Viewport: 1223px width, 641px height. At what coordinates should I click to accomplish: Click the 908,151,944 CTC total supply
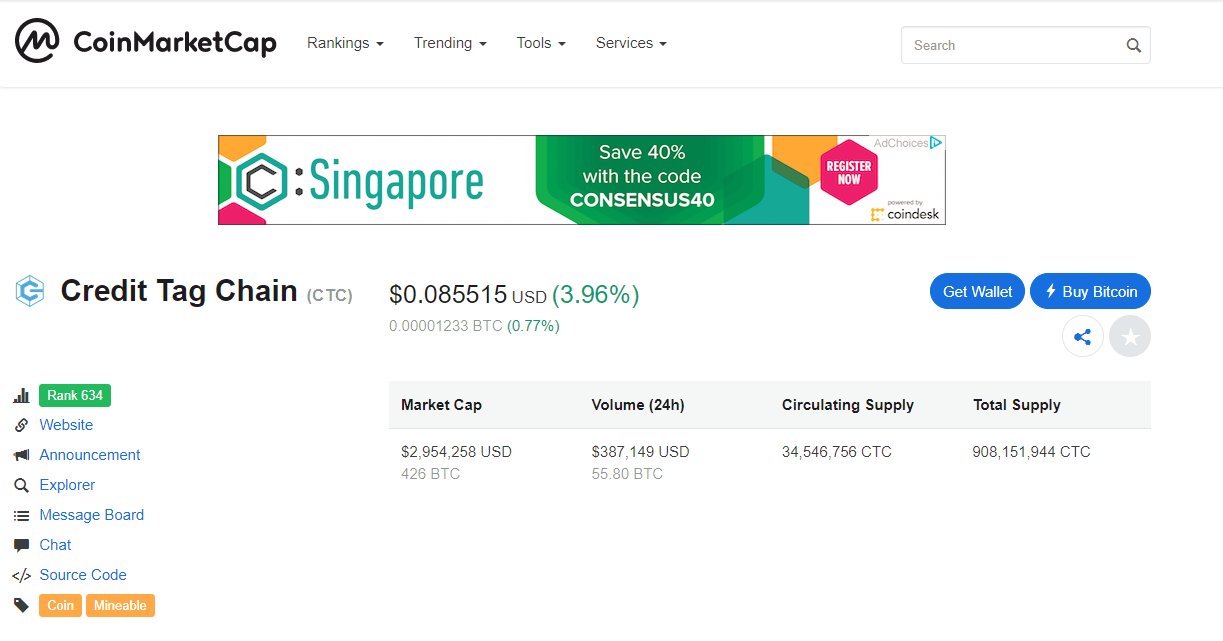pyautogui.click(x=1031, y=452)
